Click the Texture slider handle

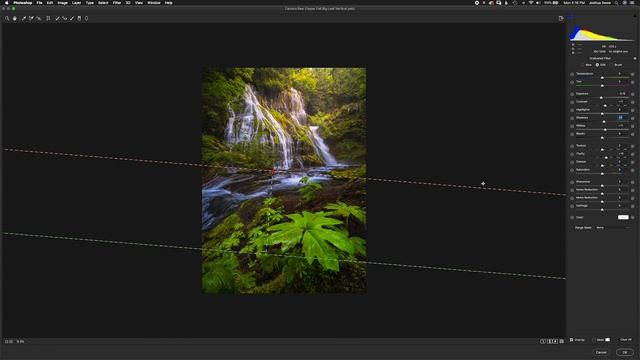[602, 150]
